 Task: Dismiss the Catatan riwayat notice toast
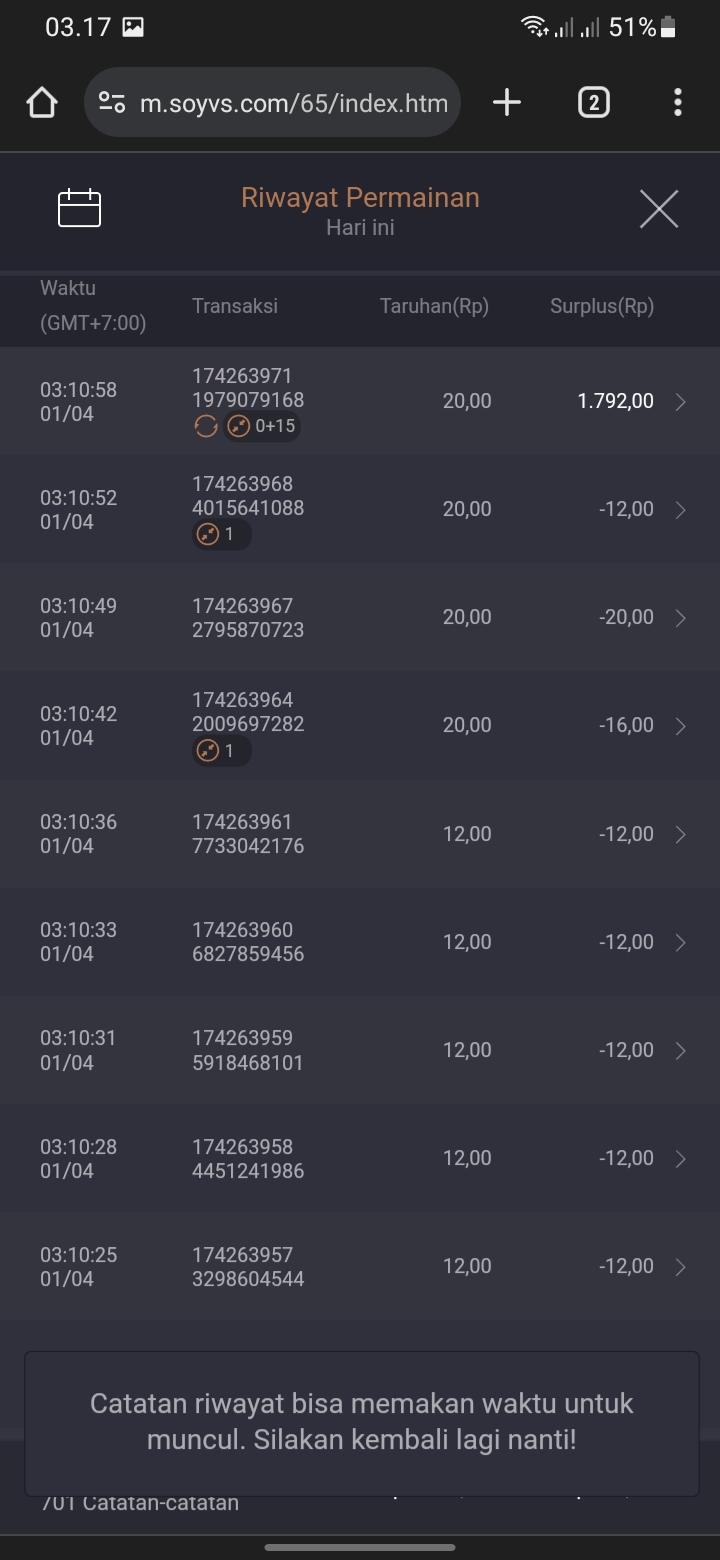click(x=361, y=1423)
